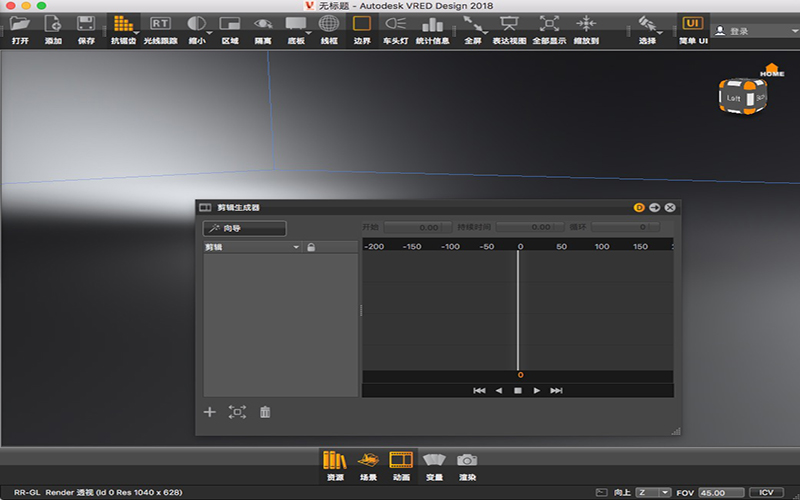800x500 pixels.
Task: Click the 选择 select tool icon
Action: tap(647, 23)
